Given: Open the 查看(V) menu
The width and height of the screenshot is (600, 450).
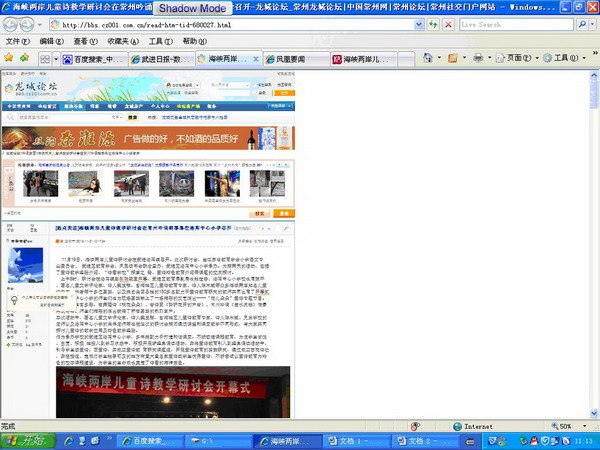Looking at the screenshot, I should 85,41.
